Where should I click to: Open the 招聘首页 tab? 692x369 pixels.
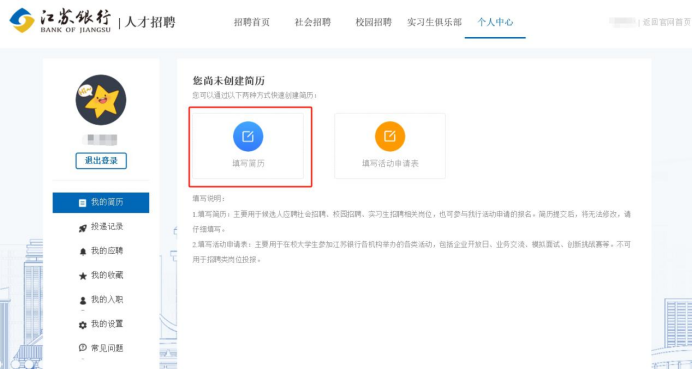click(x=252, y=22)
